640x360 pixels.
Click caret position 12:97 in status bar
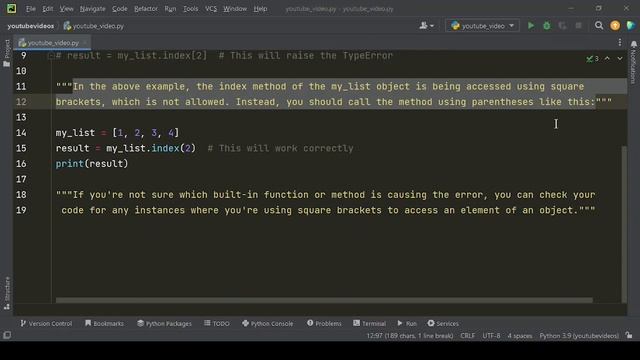pos(409,336)
